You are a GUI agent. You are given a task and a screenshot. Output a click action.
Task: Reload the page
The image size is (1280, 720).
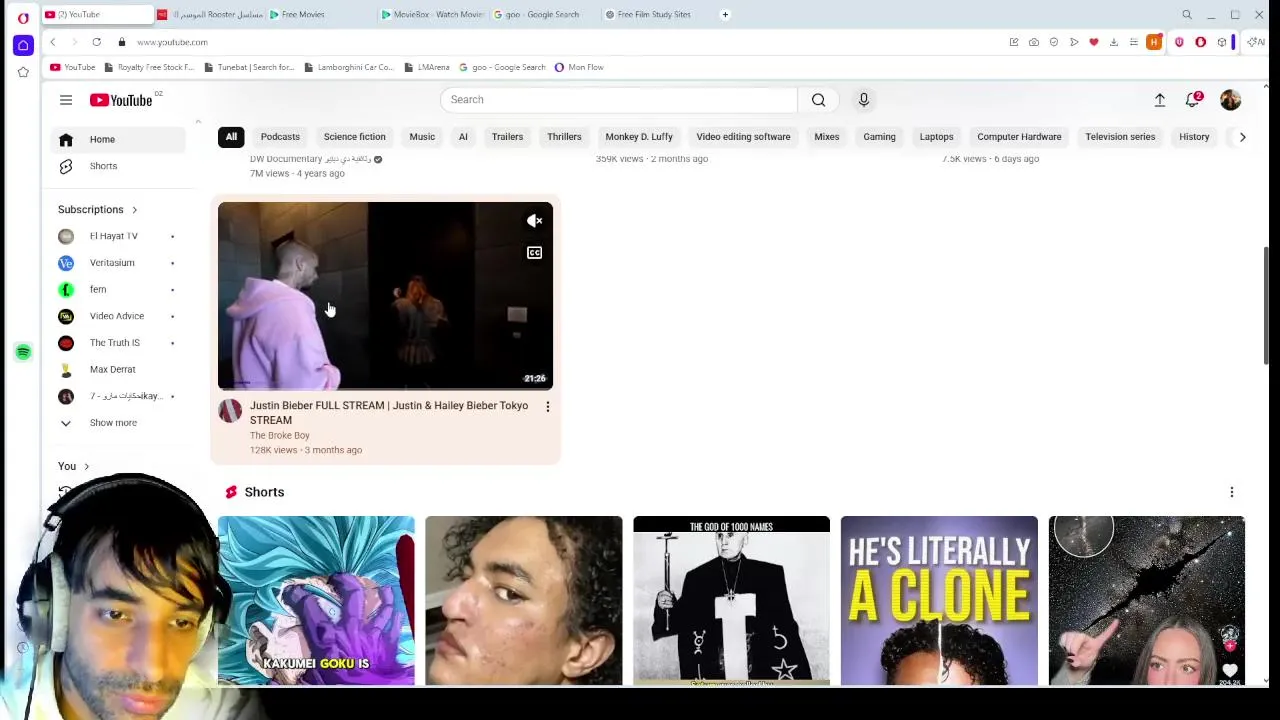point(96,42)
